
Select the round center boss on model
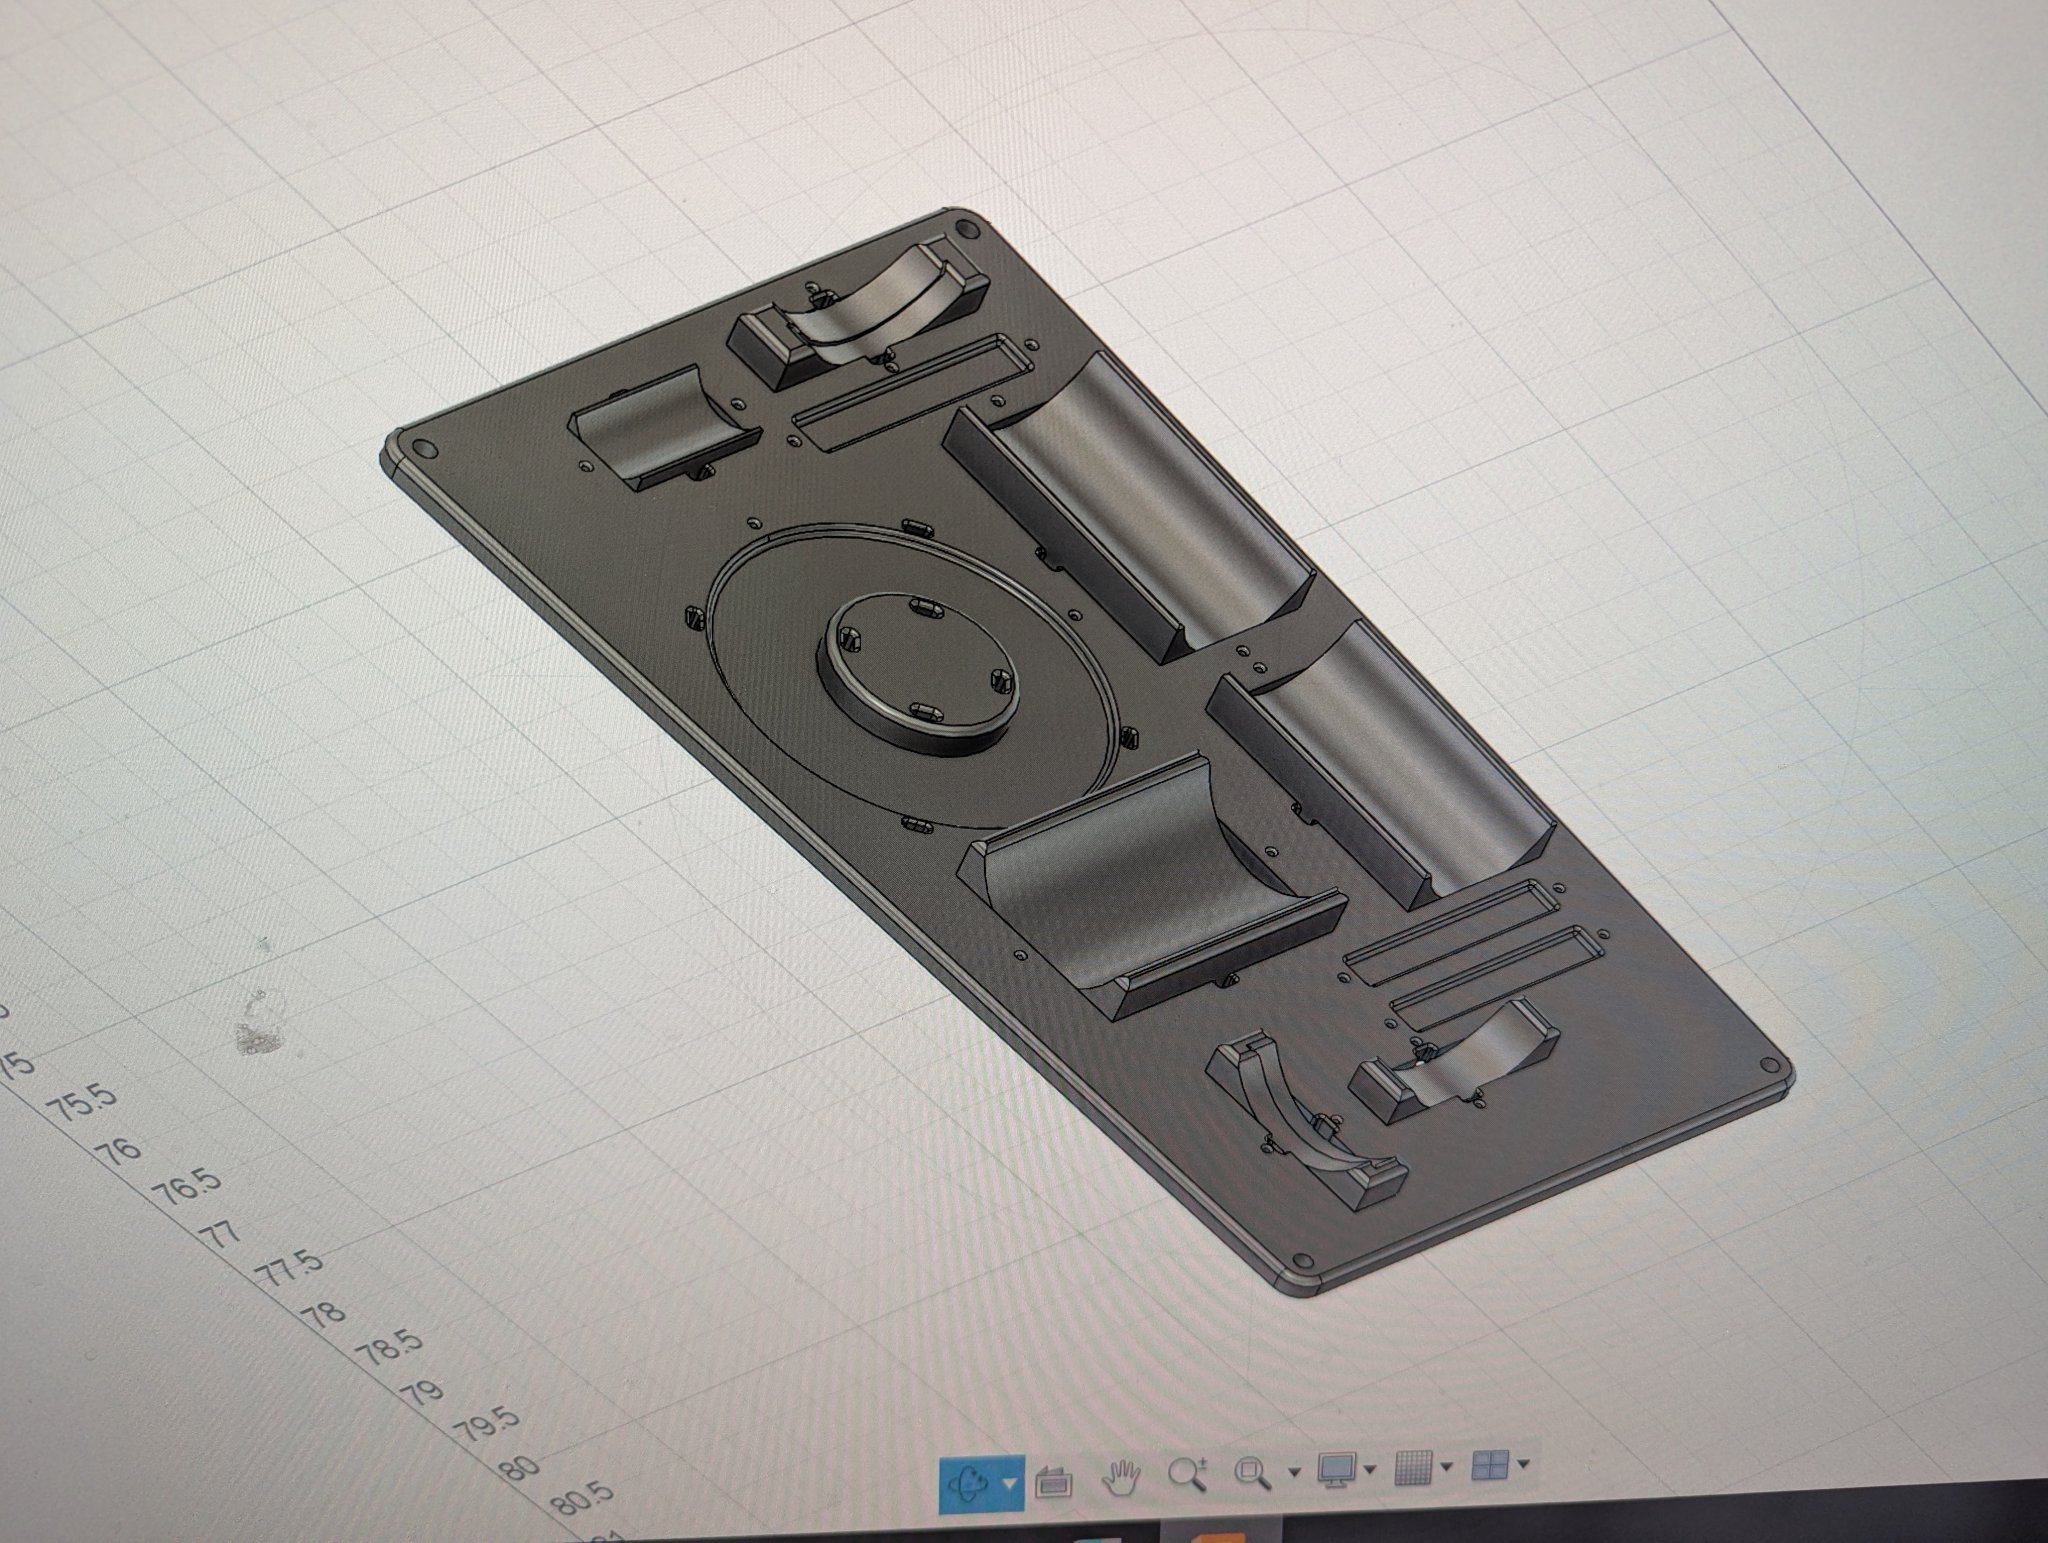[921, 671]
